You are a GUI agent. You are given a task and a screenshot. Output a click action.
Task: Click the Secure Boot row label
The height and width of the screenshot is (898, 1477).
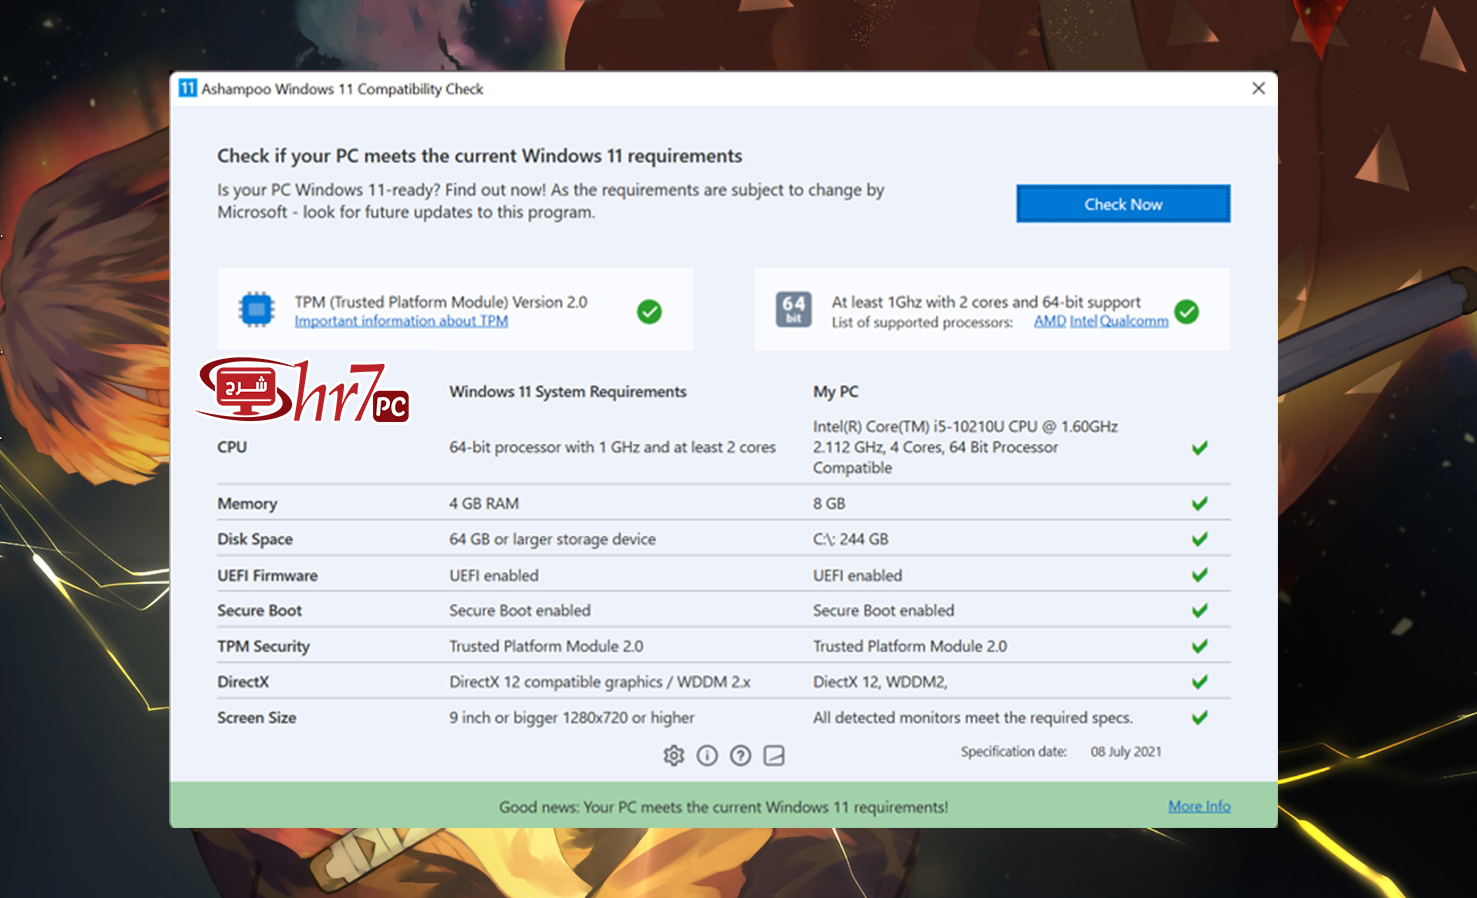tap(259, 610)
